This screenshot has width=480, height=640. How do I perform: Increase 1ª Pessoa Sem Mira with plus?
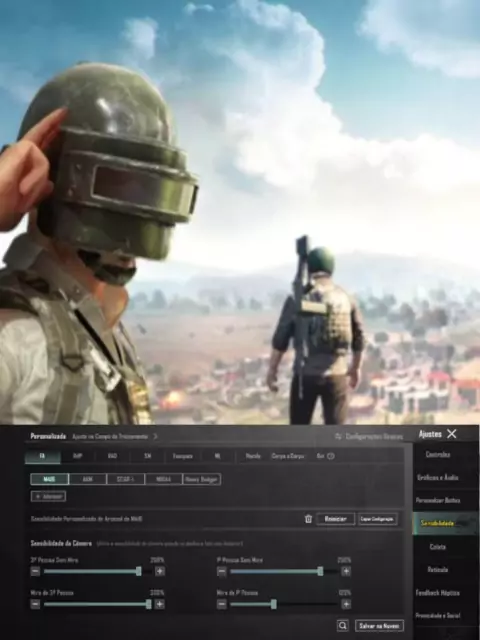(x=346, y=571)
